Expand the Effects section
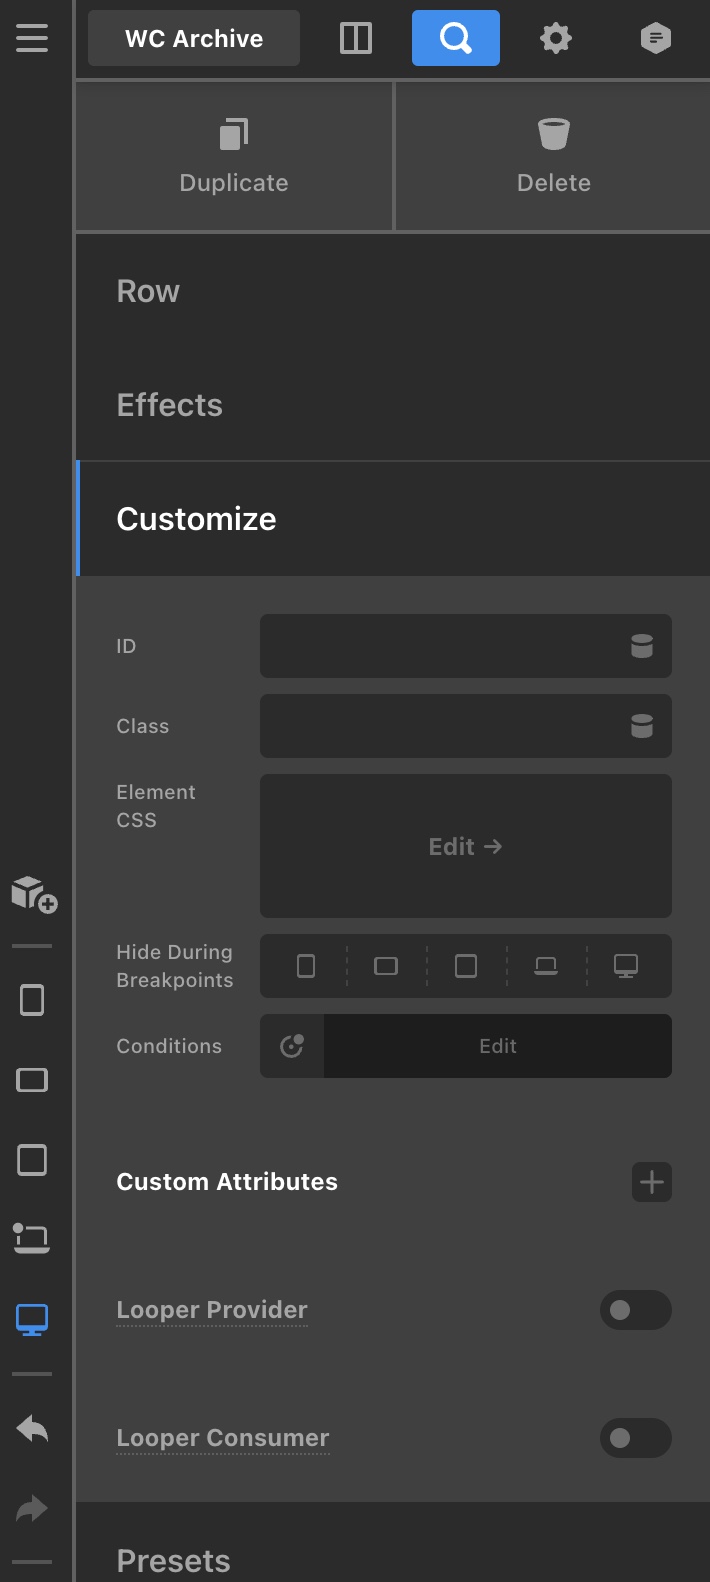 pos(393,405)
